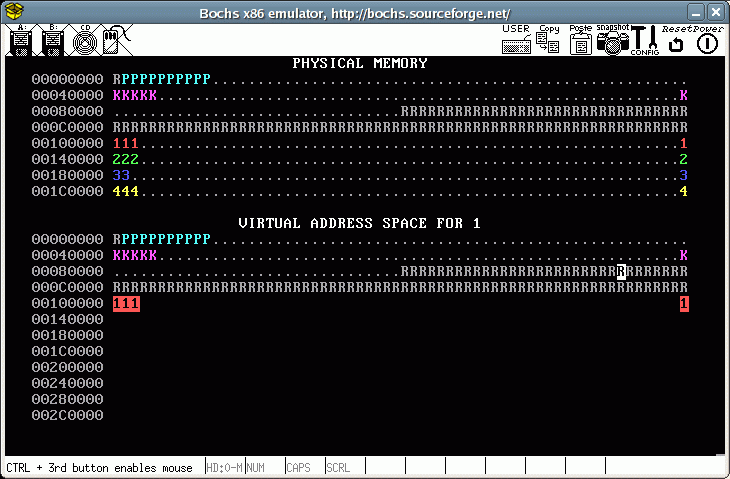Click red 111 in physical memory
The image size is (730, 479).
tap(126, 143)
